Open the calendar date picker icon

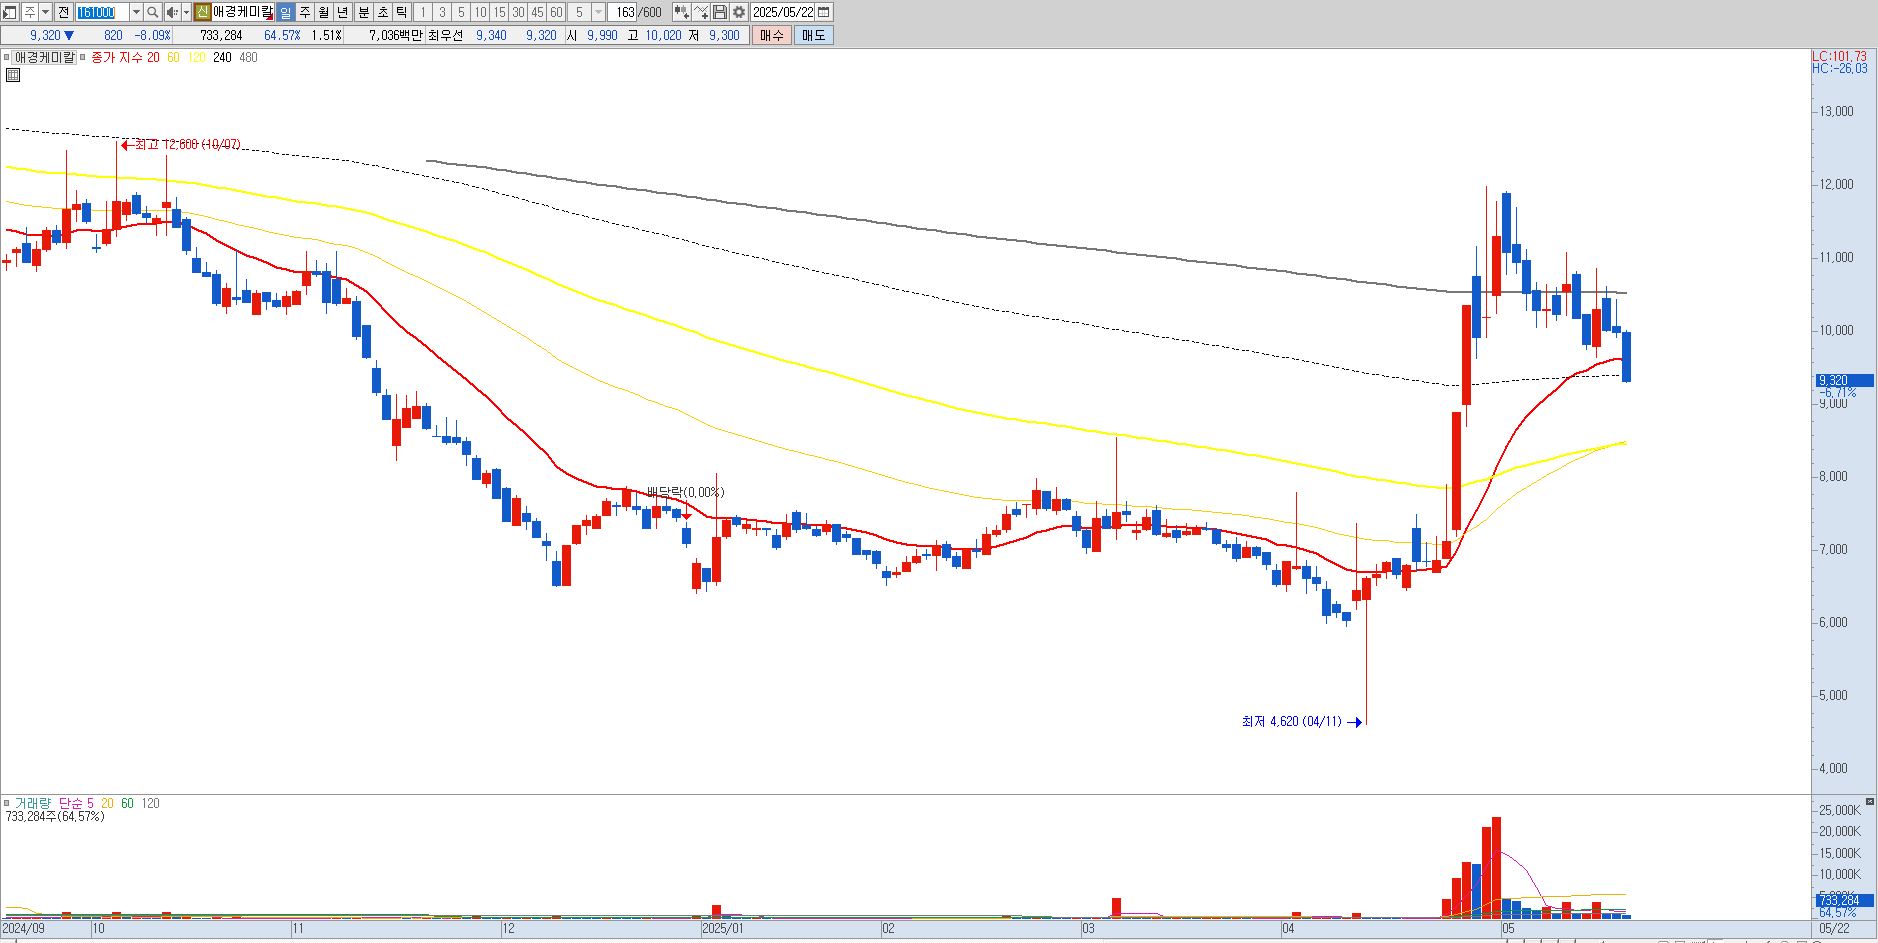coord(824,12)
